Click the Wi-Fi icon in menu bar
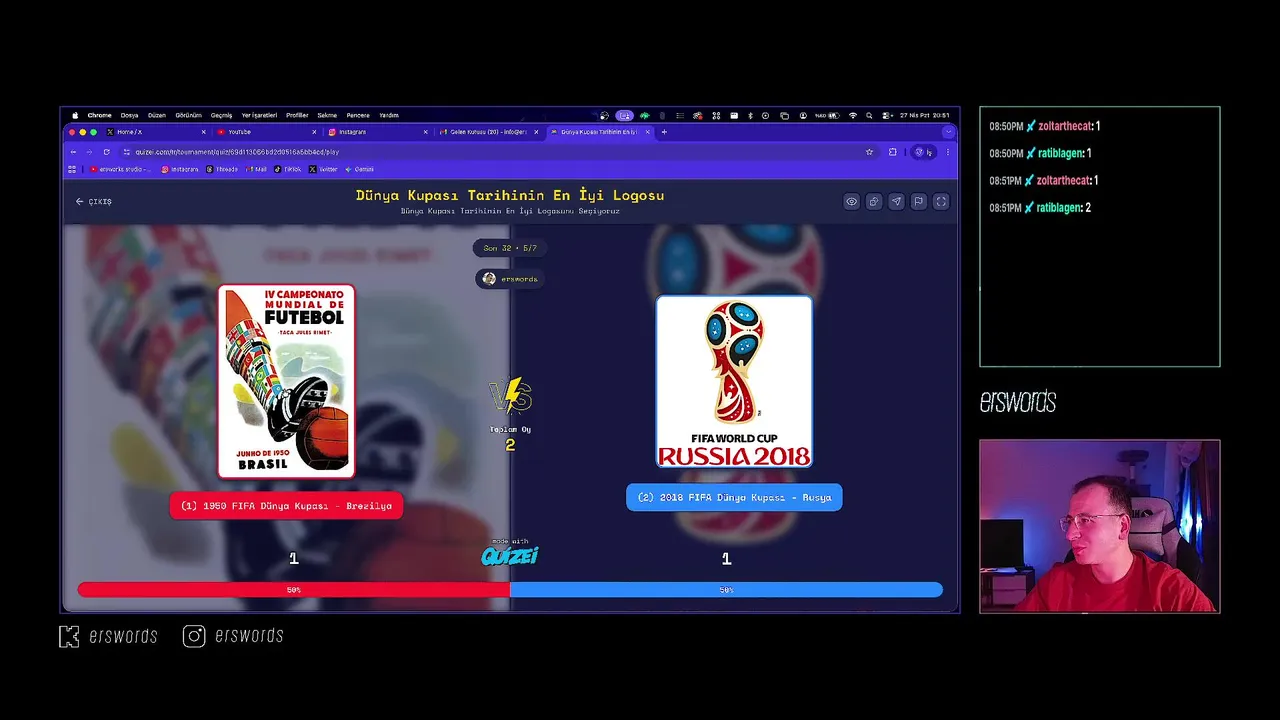Image resolution: width=1280 pixels, height=720 pixels. click(853, 115)
